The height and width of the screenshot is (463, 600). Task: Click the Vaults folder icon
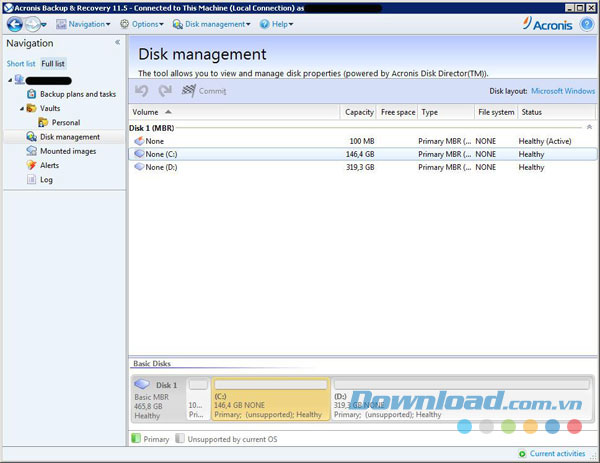point(32,108)
